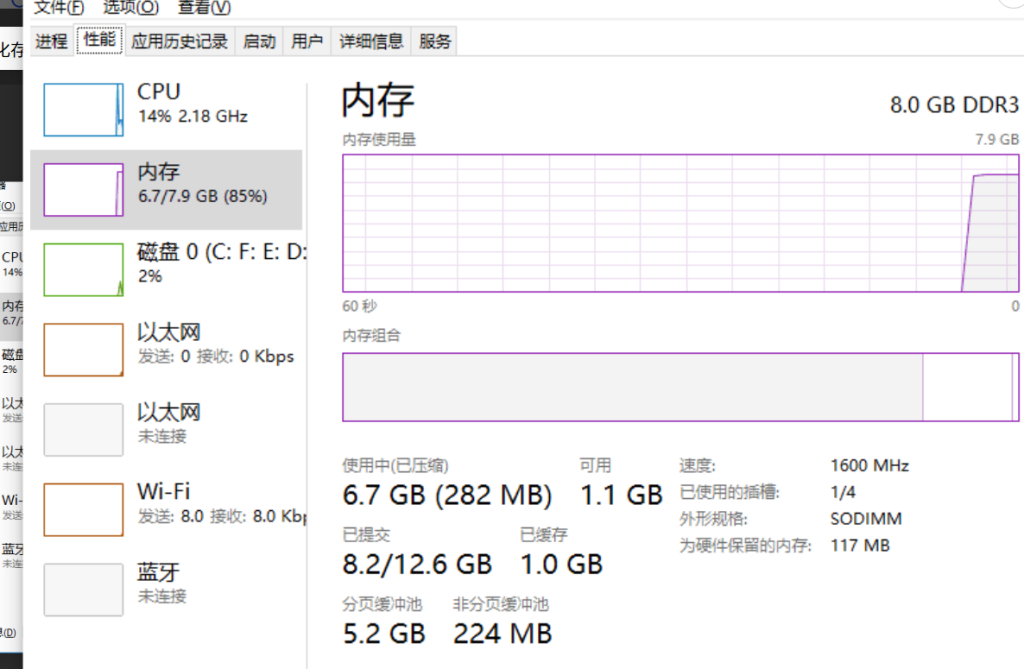The height and width of the screenshot is (669, 1024).
Task: Click the 磁盘 0 disk graph thumbnail
Action: click(83, 269)
